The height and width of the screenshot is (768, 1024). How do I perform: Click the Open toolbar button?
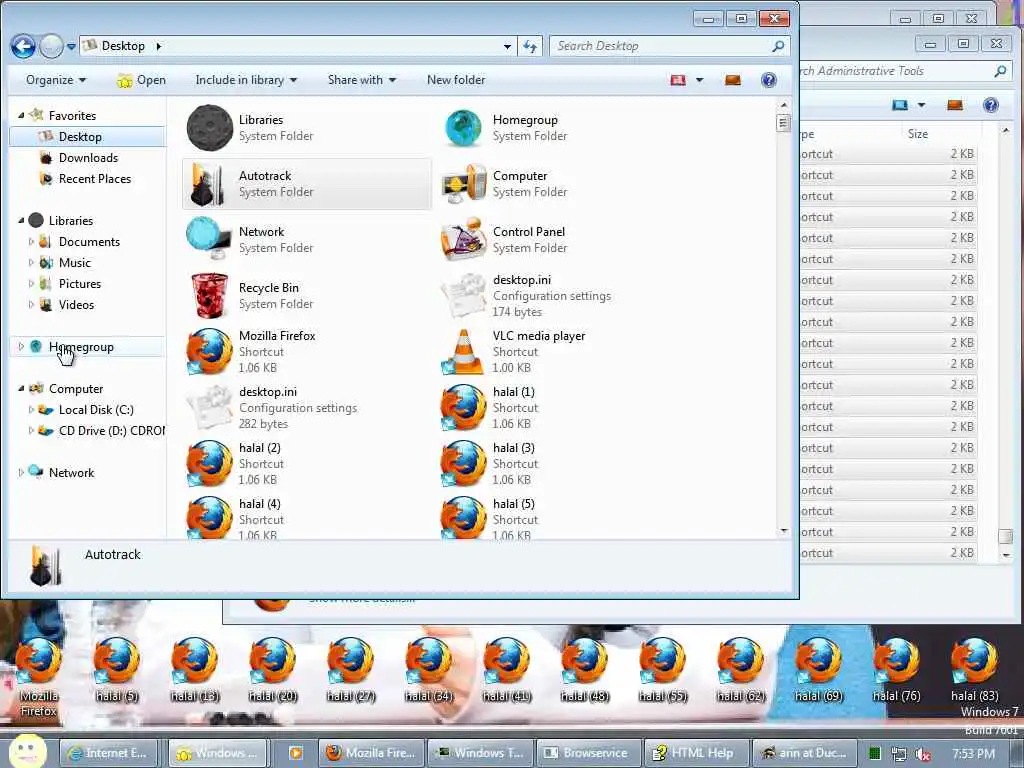(141, 80)
